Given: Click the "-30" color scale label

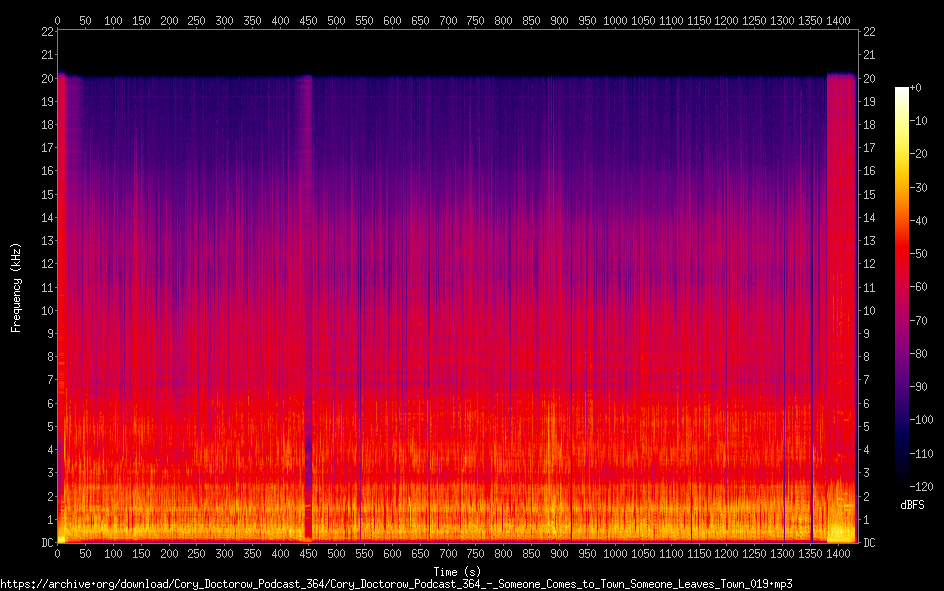Looking at the screenshot, I should pos(919,188).
